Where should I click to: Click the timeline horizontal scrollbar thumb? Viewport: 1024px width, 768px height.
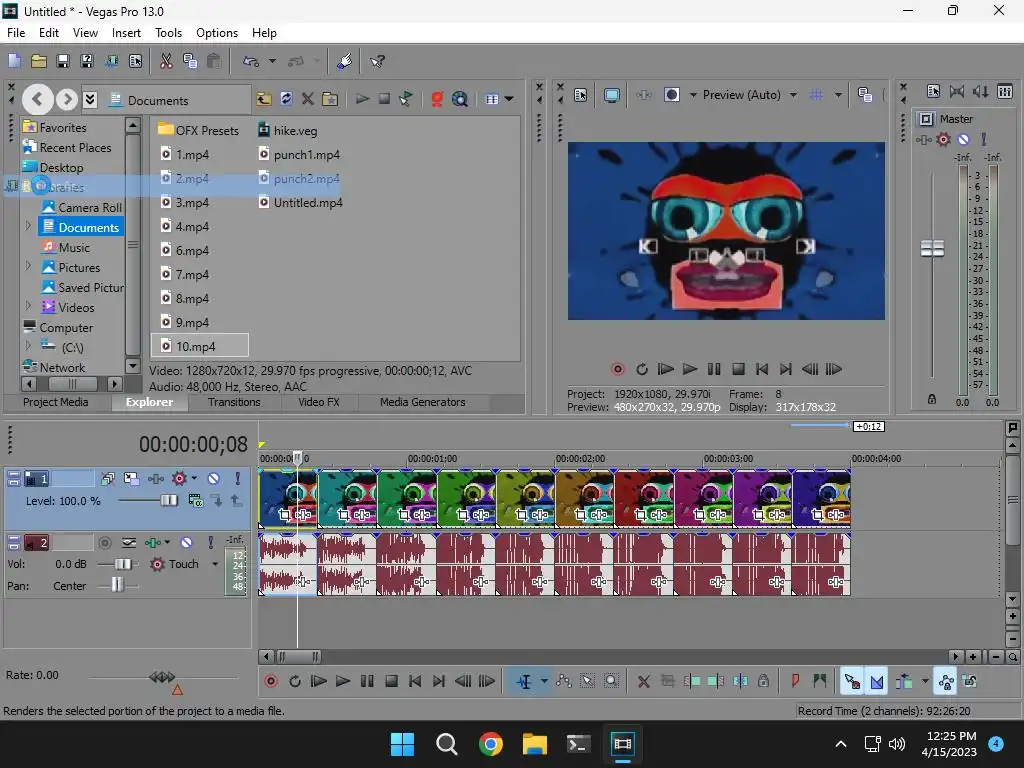click(298, 656)
